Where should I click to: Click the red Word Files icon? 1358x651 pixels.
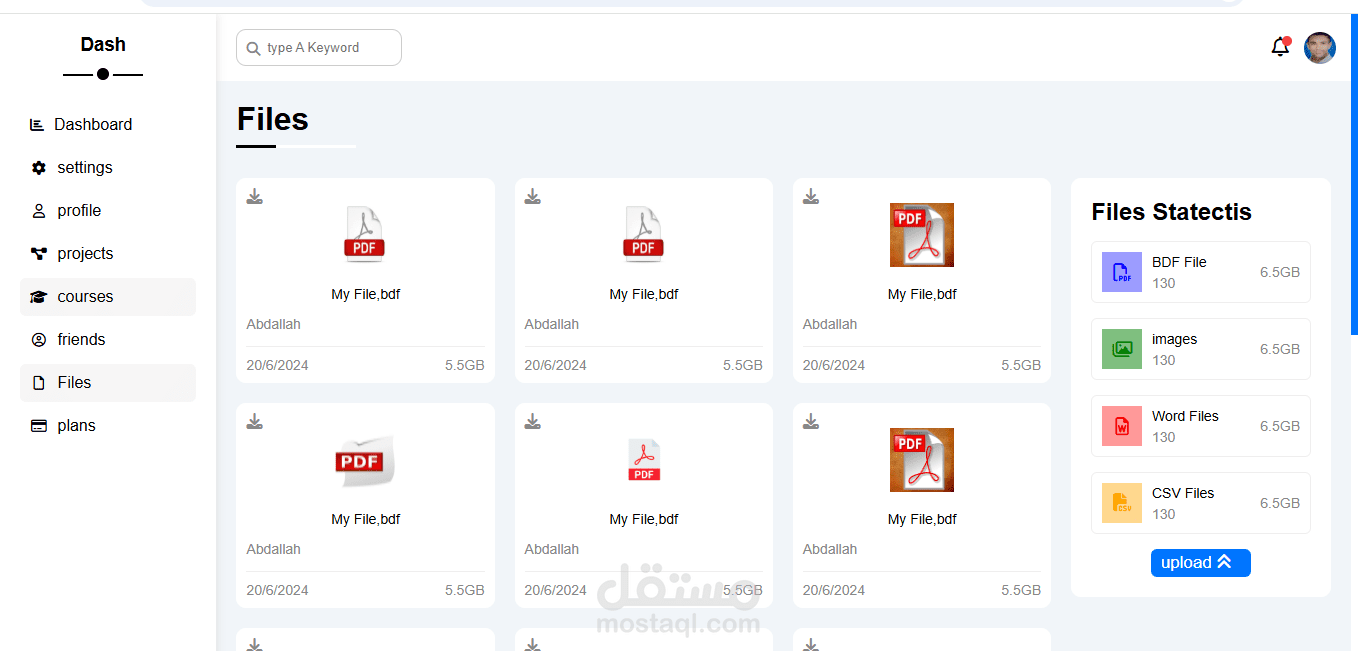(x=1122, y=426)
